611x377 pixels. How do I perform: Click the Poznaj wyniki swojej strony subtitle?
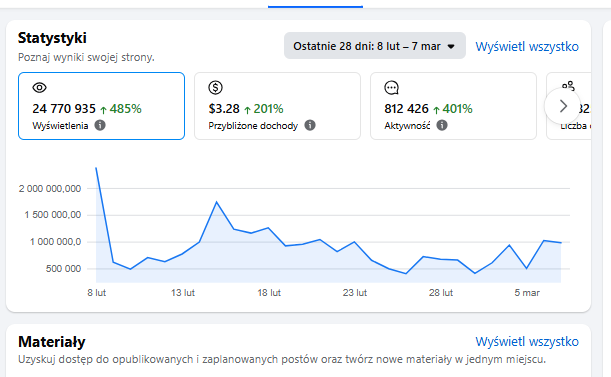point(86,57)
